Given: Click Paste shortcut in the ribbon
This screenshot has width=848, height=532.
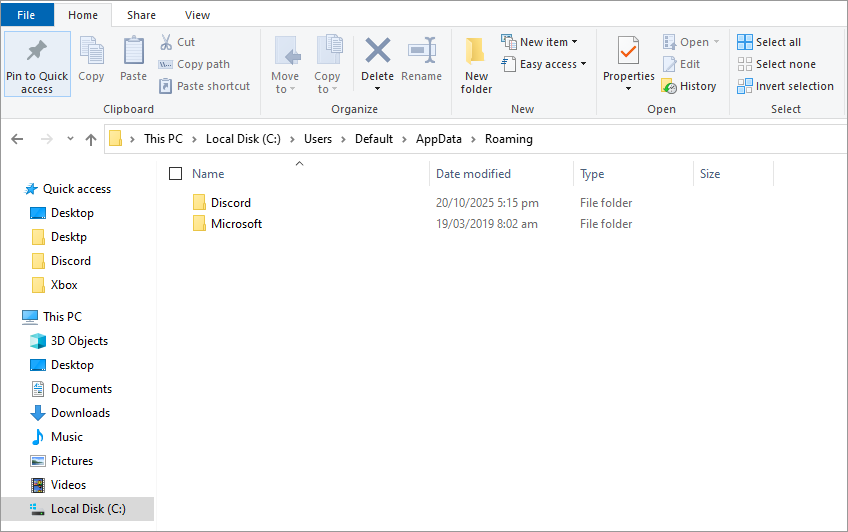Looking at the screenshot, I should click(204, 86).
